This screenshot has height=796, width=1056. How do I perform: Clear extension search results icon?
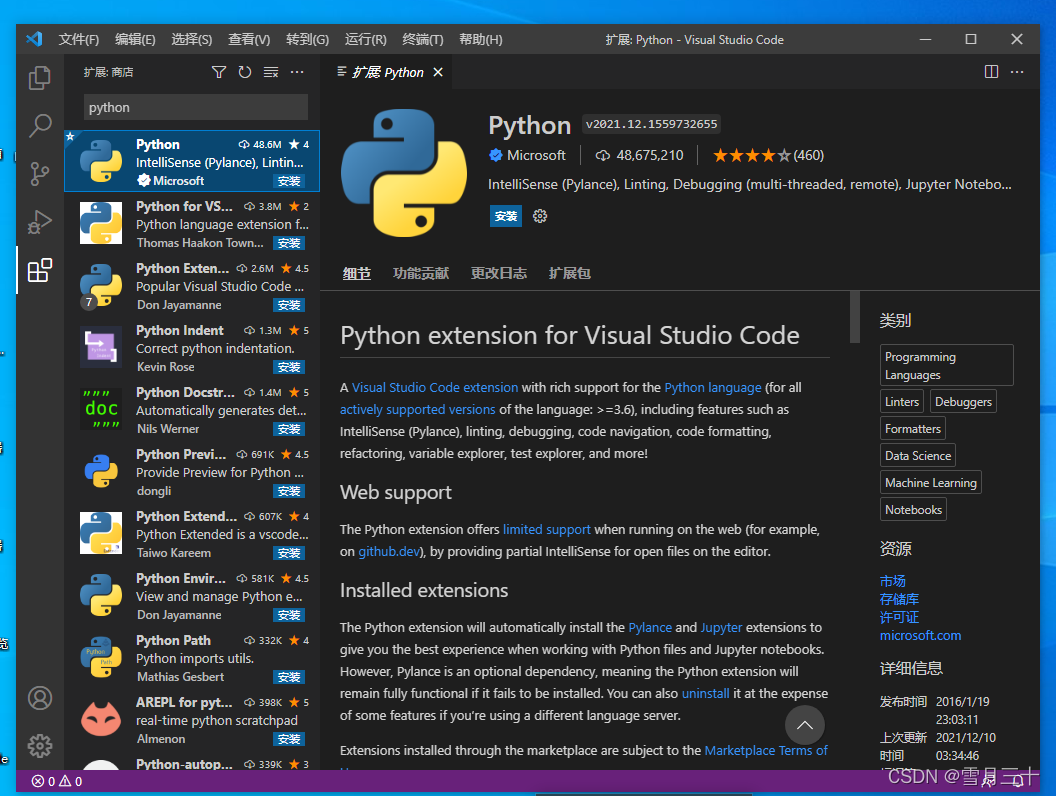[x=271, y=72]
